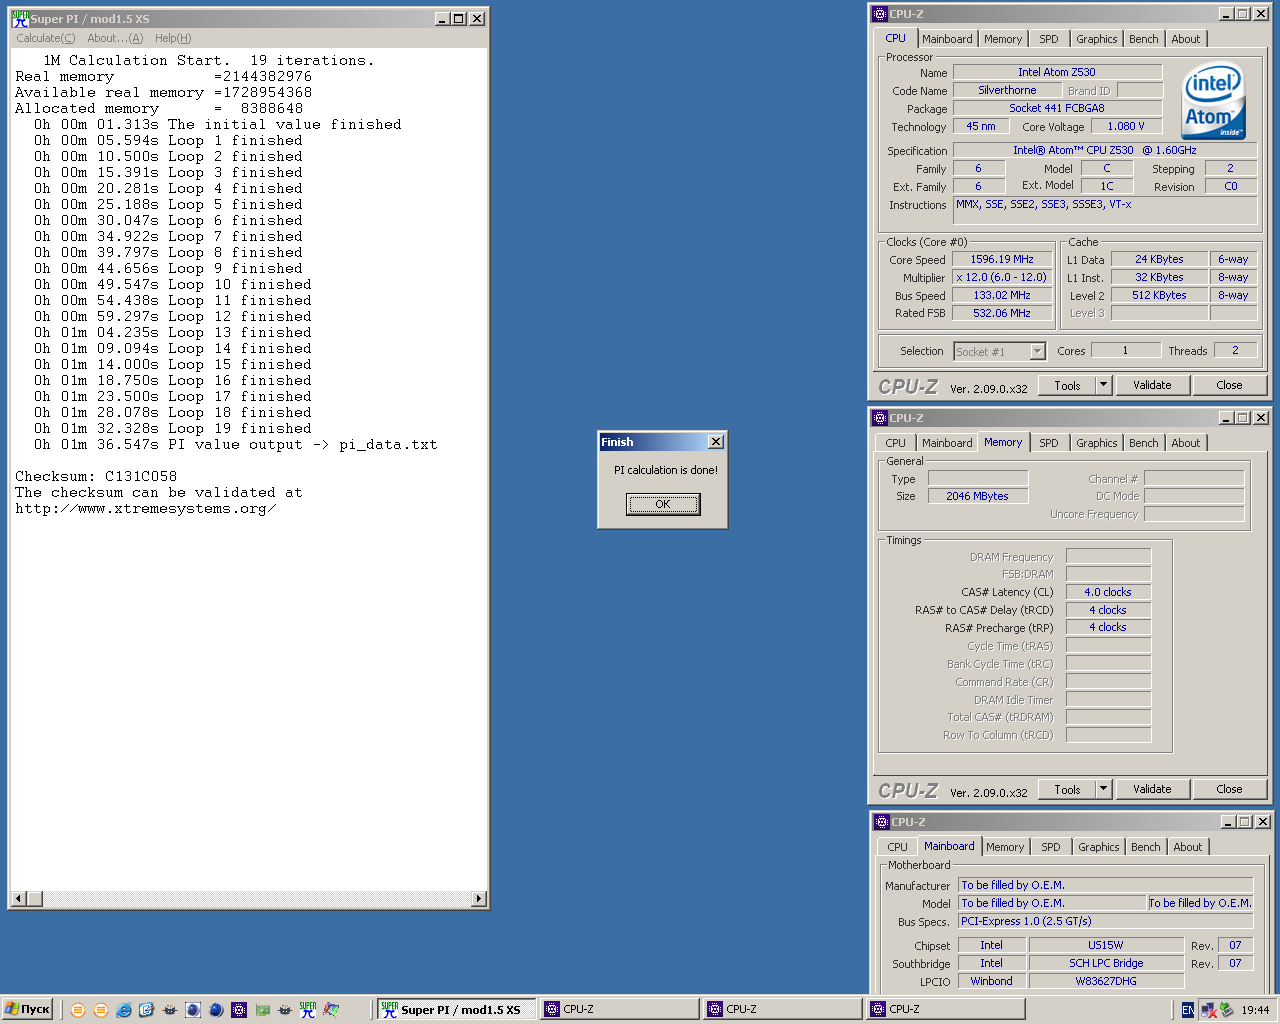This screenshot has height=1024, width=1280.
Task: Click the EN language indicator in the tray
Action: (1187, 1010)
